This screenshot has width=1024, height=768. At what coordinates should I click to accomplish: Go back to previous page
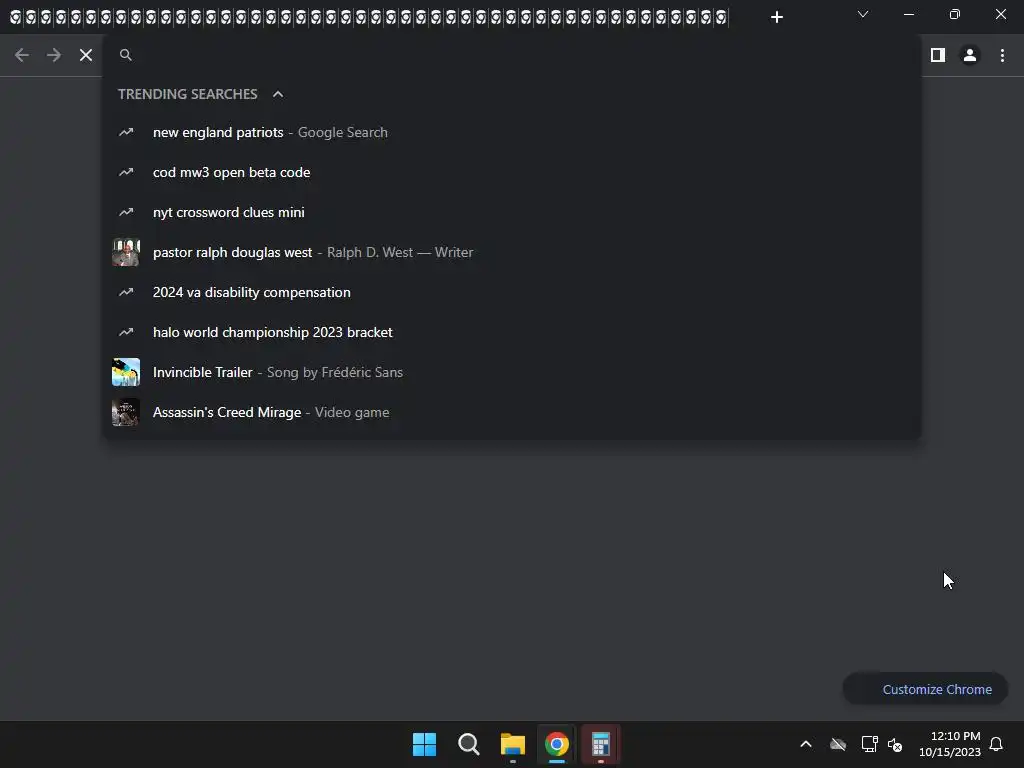(22, 55)
